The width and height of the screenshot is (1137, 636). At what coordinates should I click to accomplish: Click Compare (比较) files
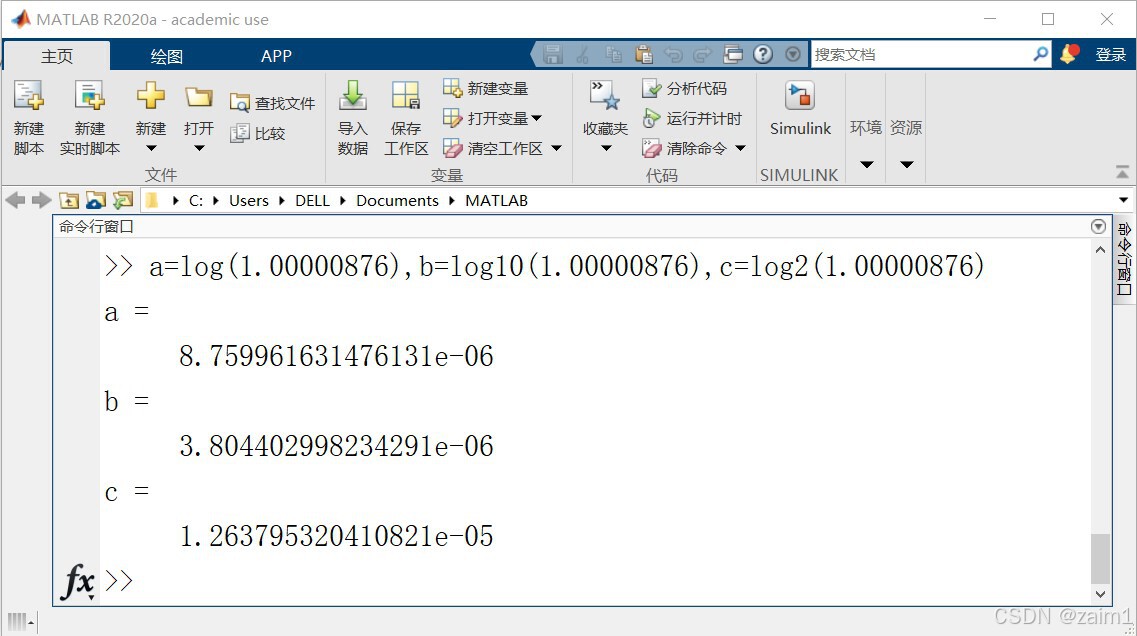(257, 133)
